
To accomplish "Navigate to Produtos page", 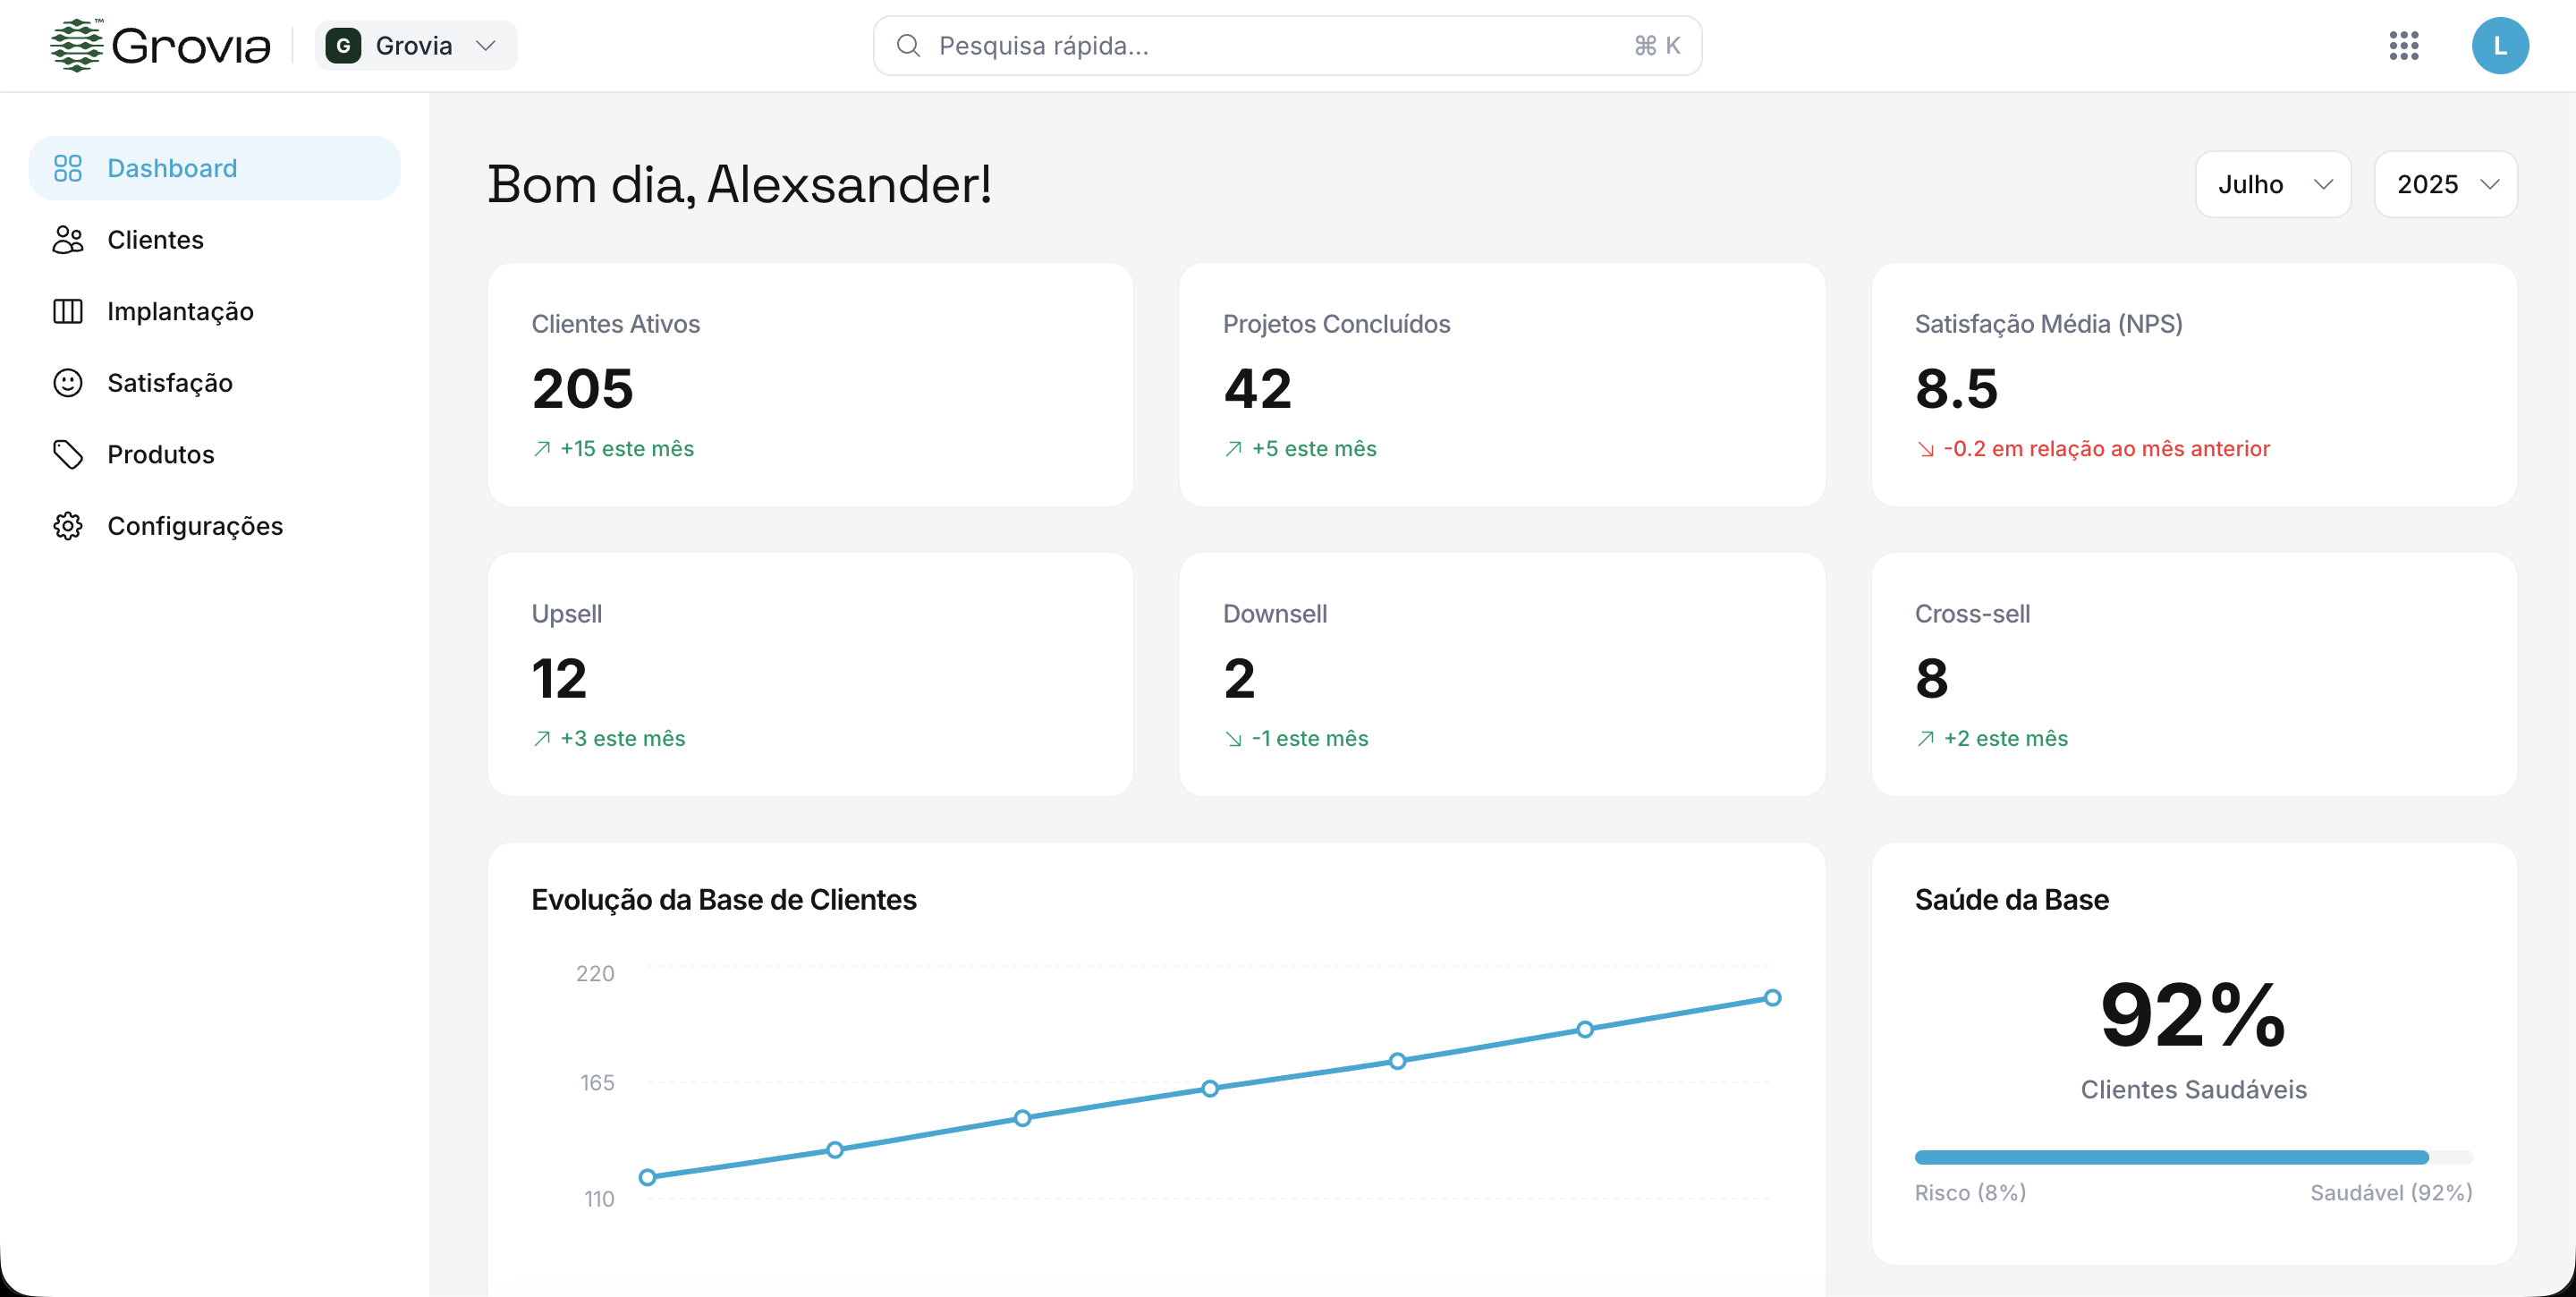I will (215, 454).
